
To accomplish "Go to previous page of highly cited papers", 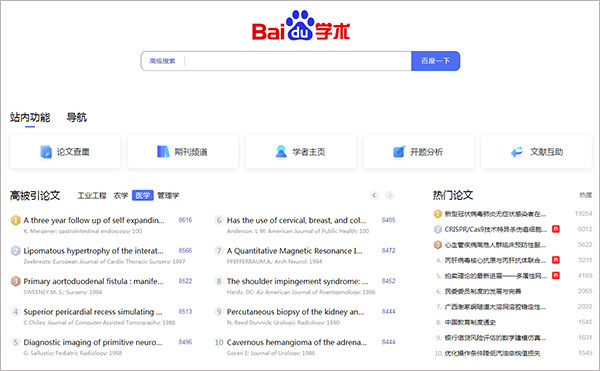I will pos(374,195).
